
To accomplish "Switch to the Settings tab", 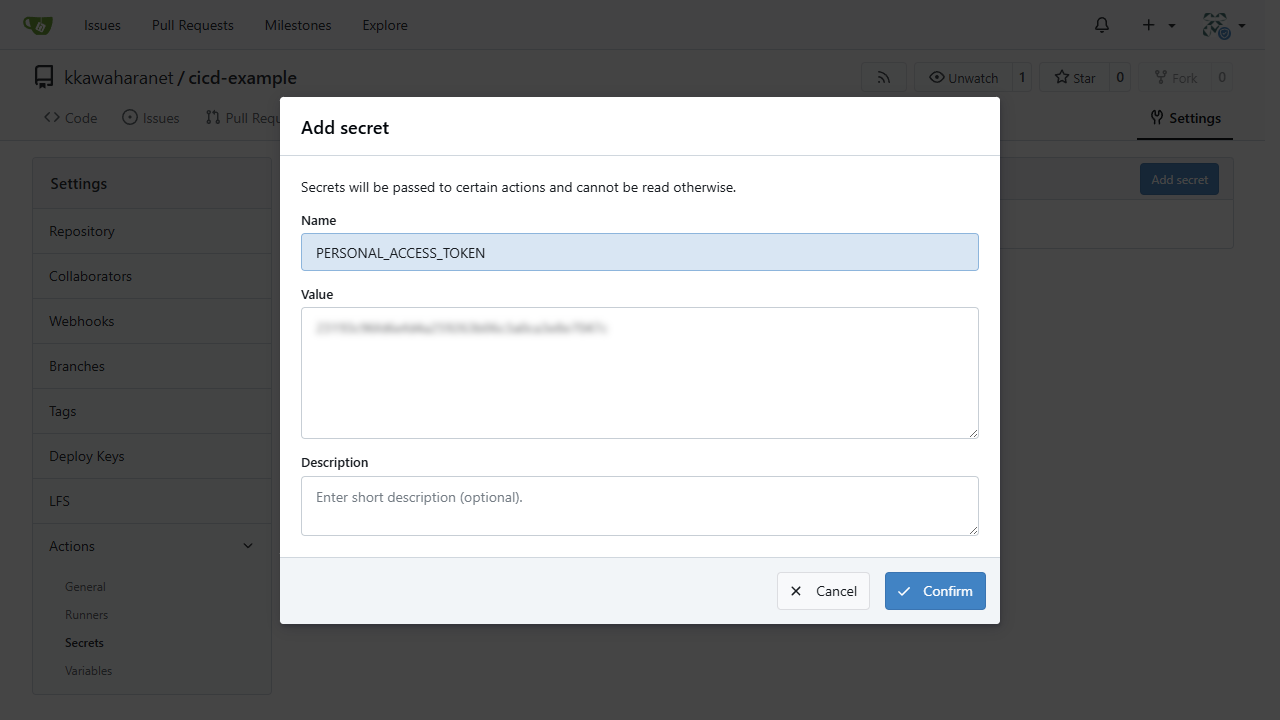I will [x=1186, y=118].
